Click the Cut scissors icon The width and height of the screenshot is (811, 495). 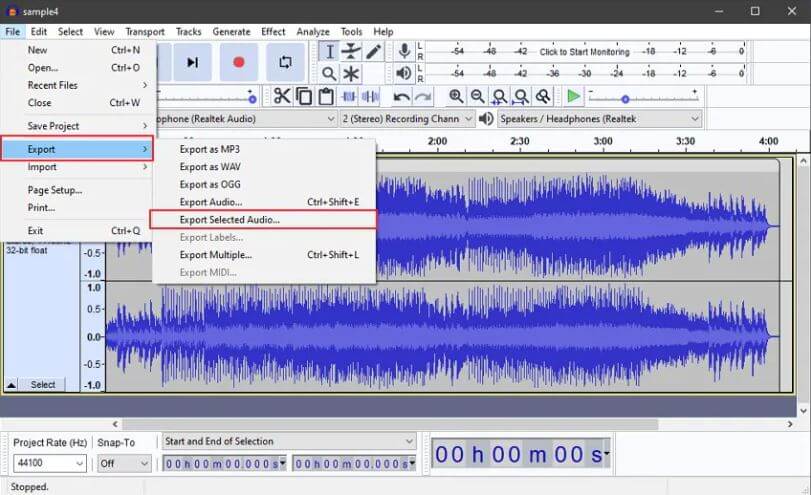282,96
